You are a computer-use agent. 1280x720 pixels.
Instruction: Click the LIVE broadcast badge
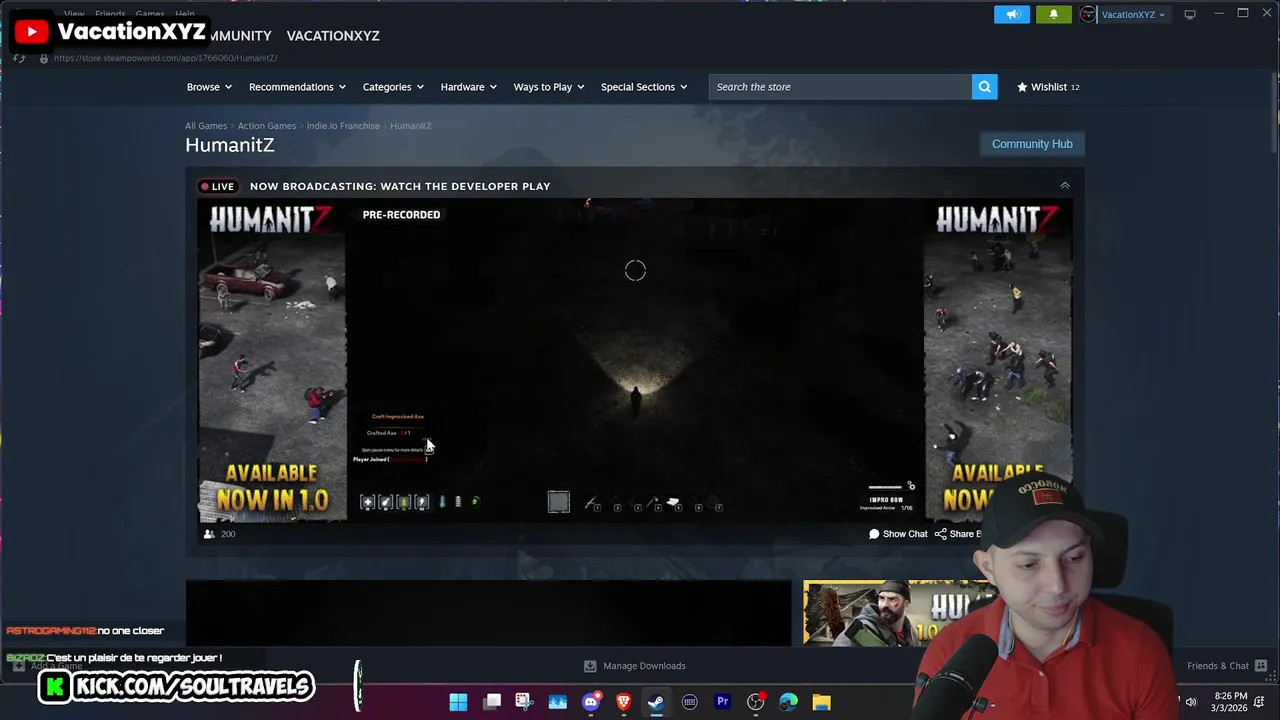point(217,186)
